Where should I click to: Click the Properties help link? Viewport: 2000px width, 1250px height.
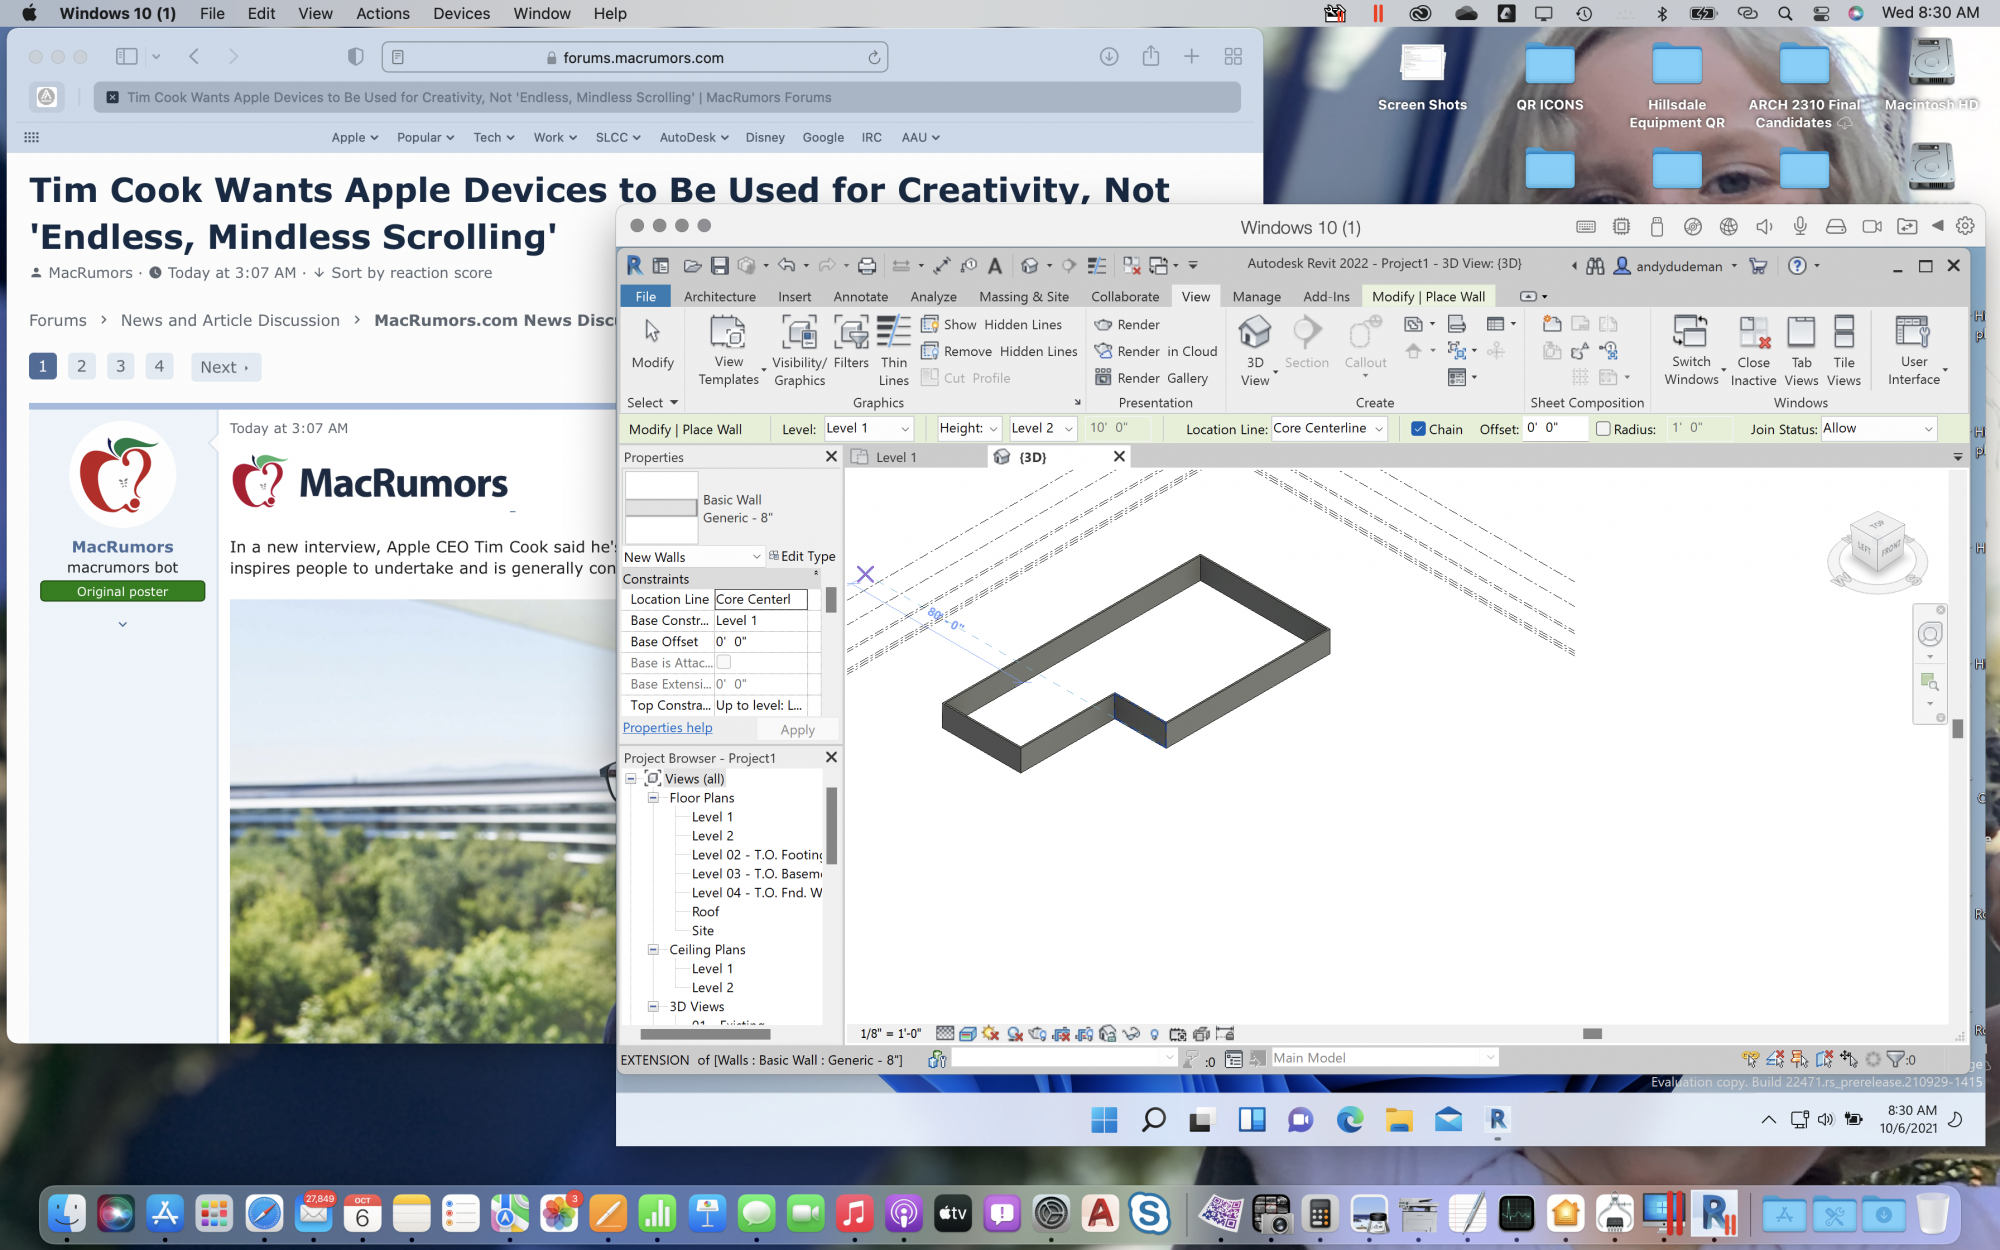(668, 728)
